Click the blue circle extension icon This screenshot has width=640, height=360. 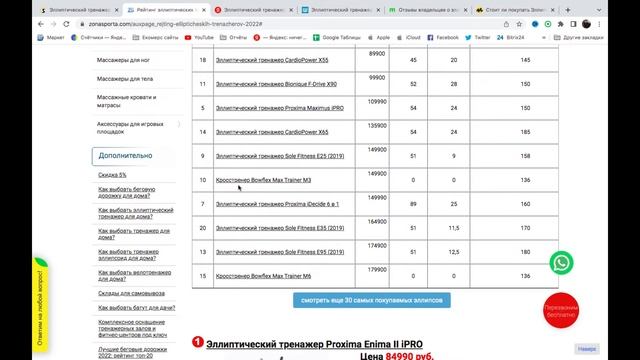coord(535,24)
